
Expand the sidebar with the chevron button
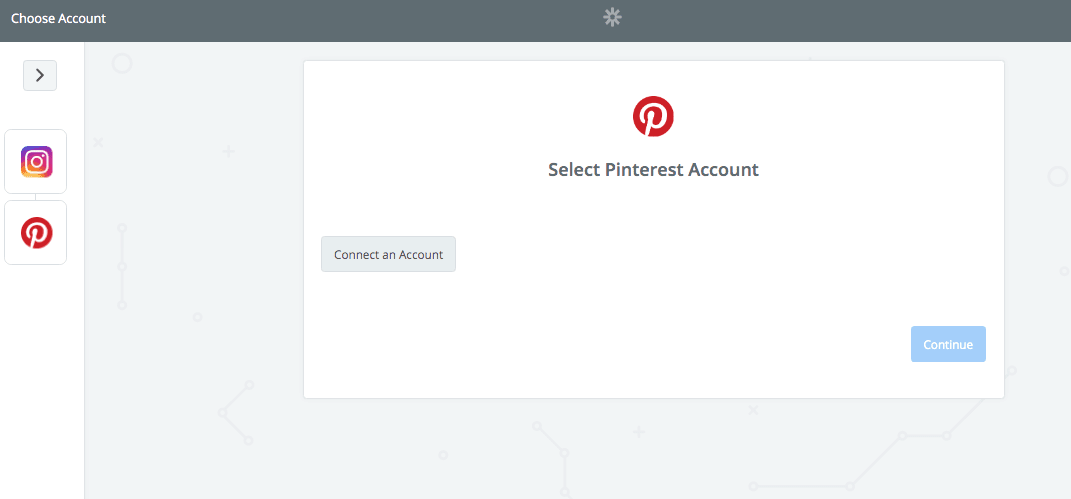coord(40,76)
